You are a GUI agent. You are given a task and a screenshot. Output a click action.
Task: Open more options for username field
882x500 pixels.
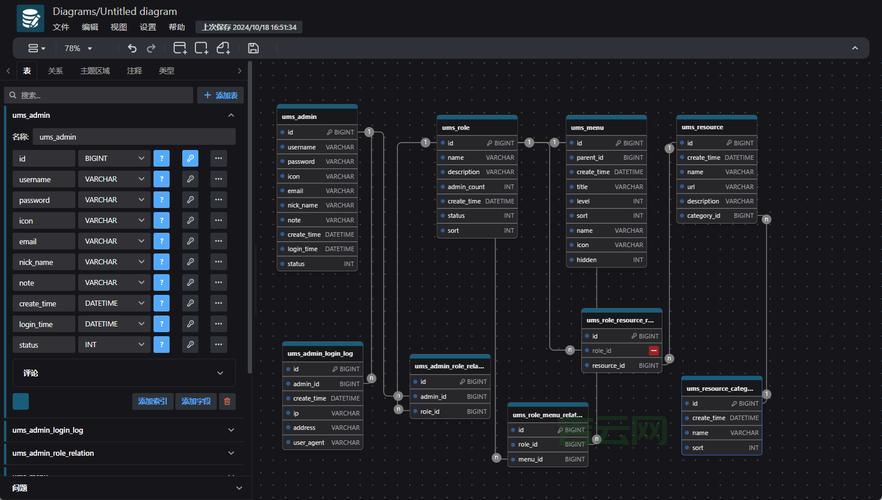pyautogui.click(x=217, y=179)
